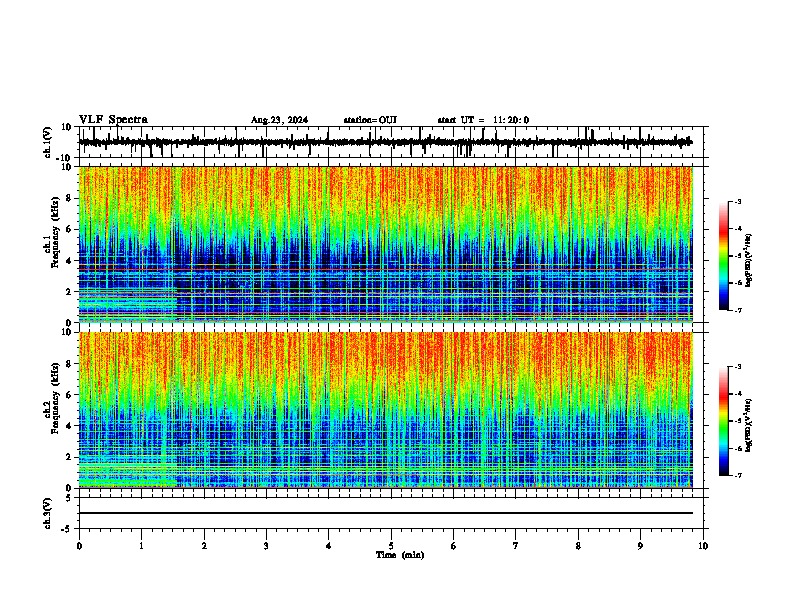The image size is (792, 612).
Task: Click the ch.1 spectrogram panel
Action: coord(386,244)
